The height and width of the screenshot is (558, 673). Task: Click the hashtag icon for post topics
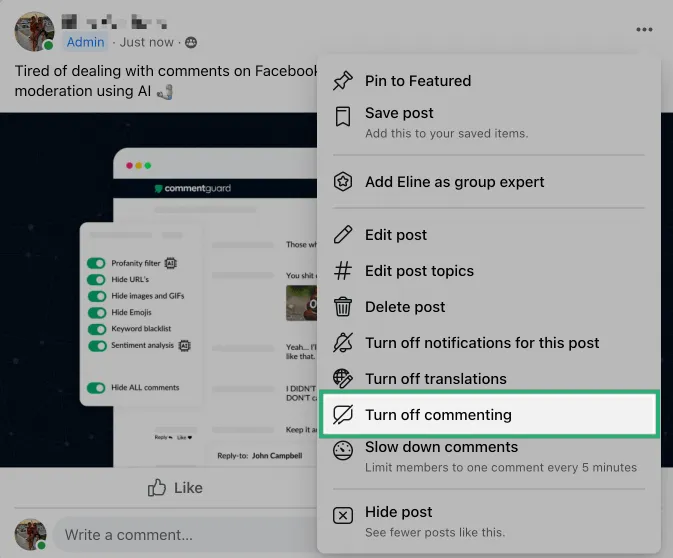[x=343, y=271]
